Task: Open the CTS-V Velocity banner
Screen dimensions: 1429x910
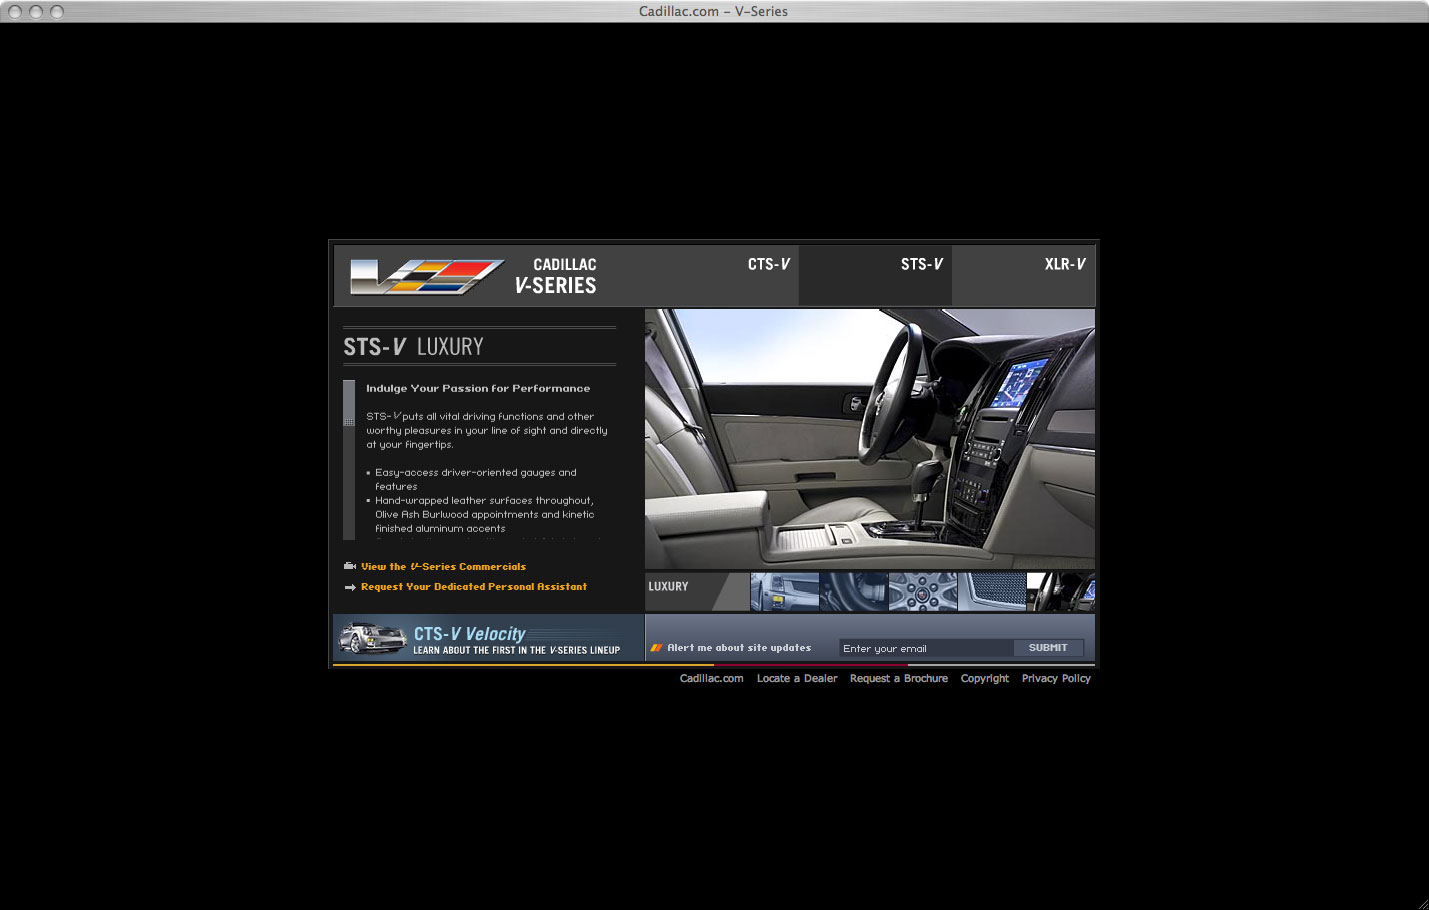Action: pos(488,638)
